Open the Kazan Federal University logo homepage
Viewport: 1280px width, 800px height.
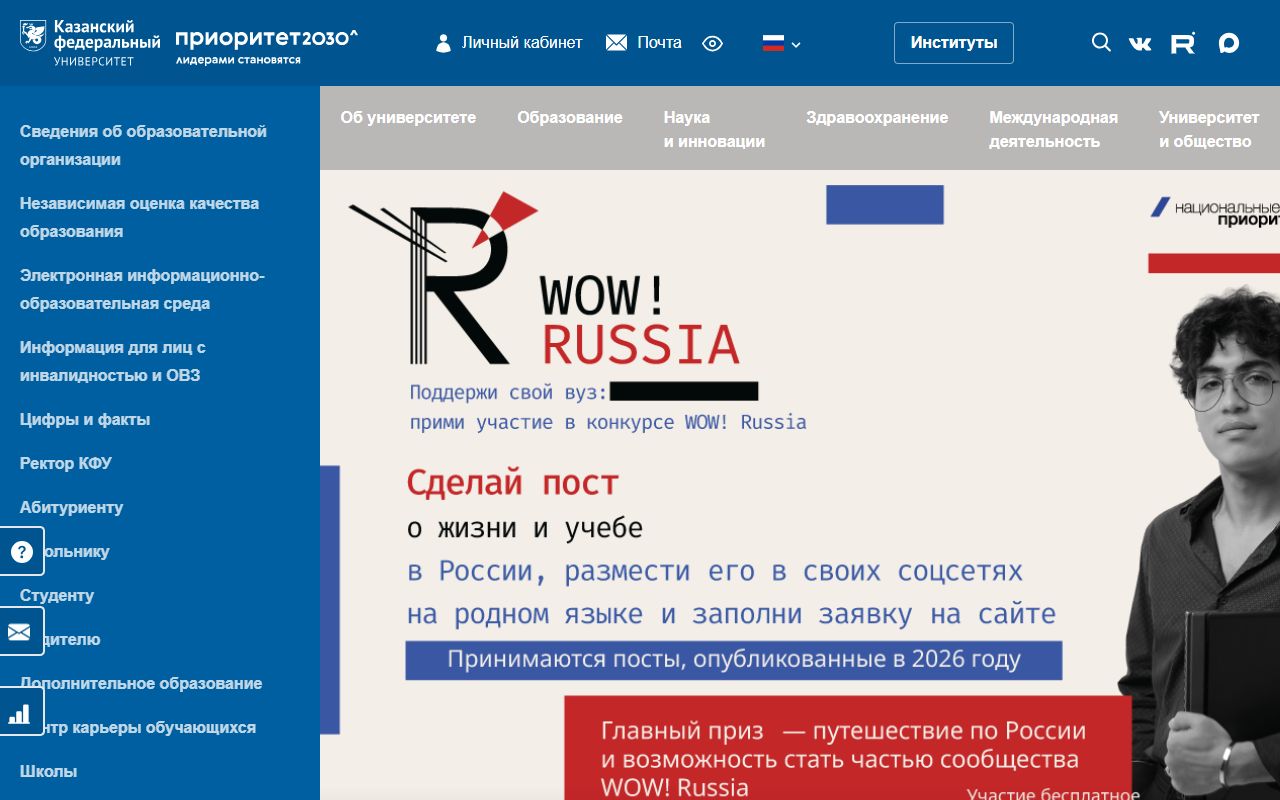tap(90, 43)
